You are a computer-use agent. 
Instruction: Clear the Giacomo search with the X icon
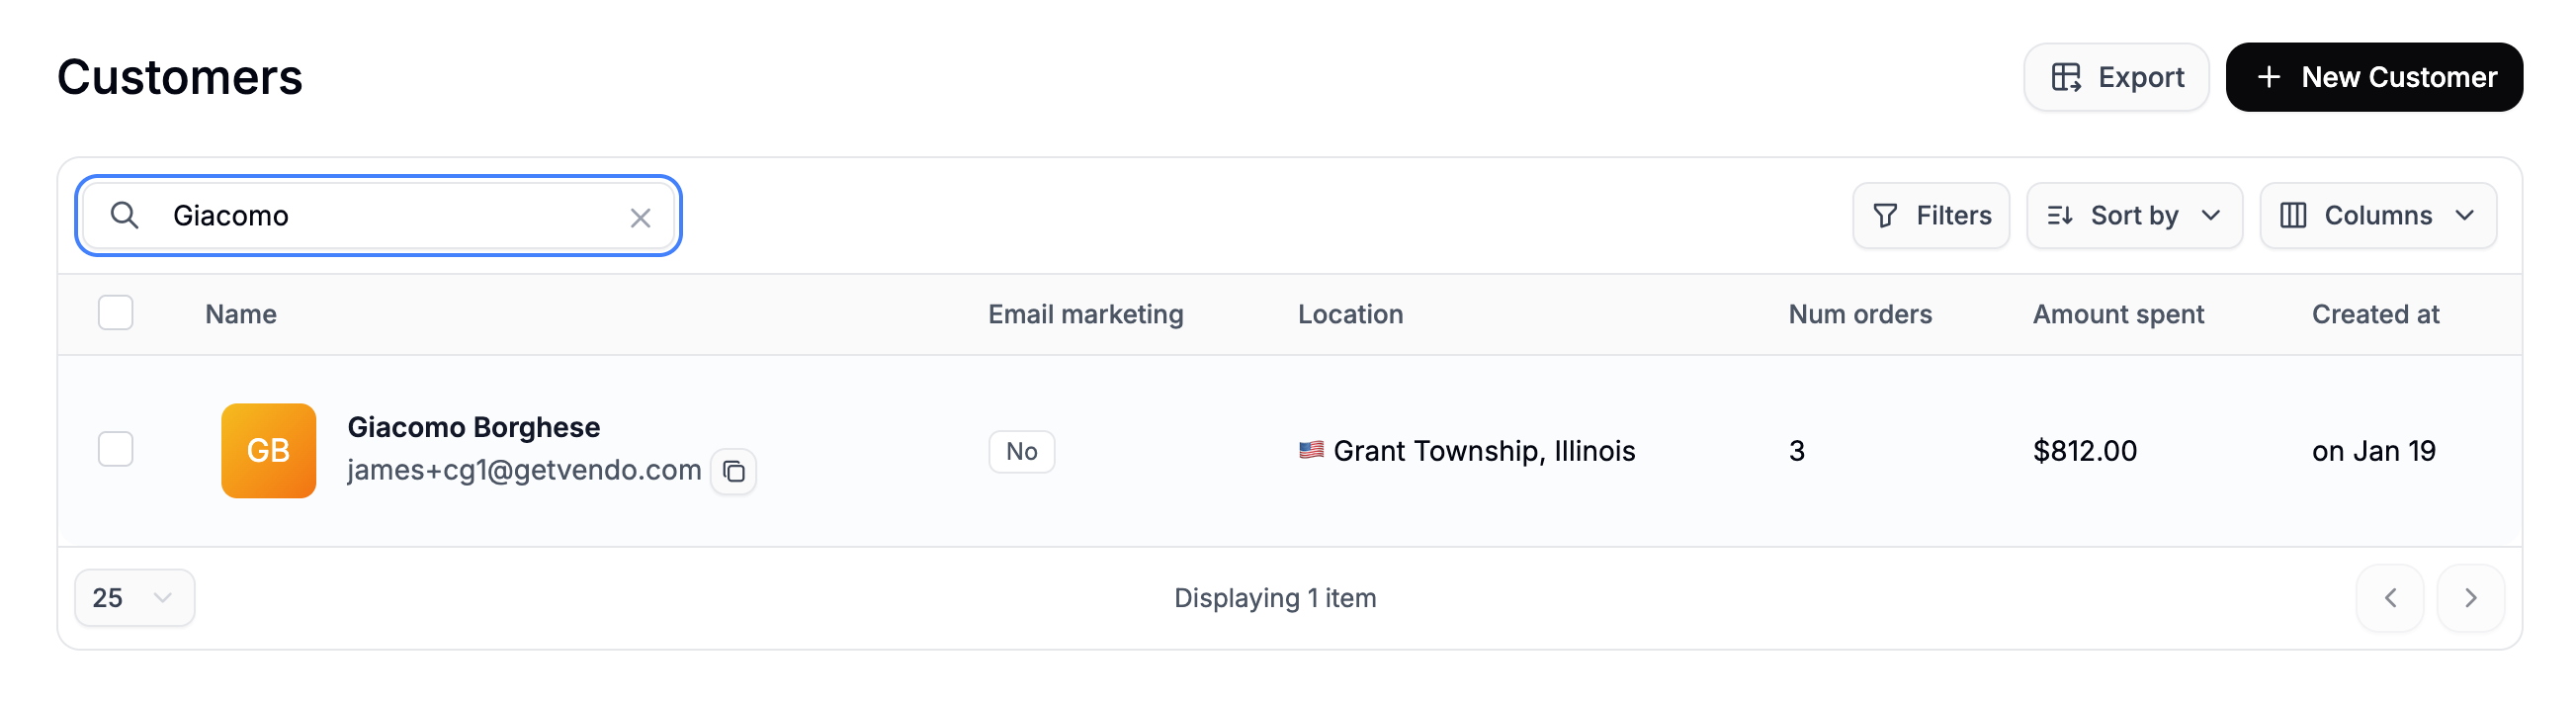coord(640,217)
